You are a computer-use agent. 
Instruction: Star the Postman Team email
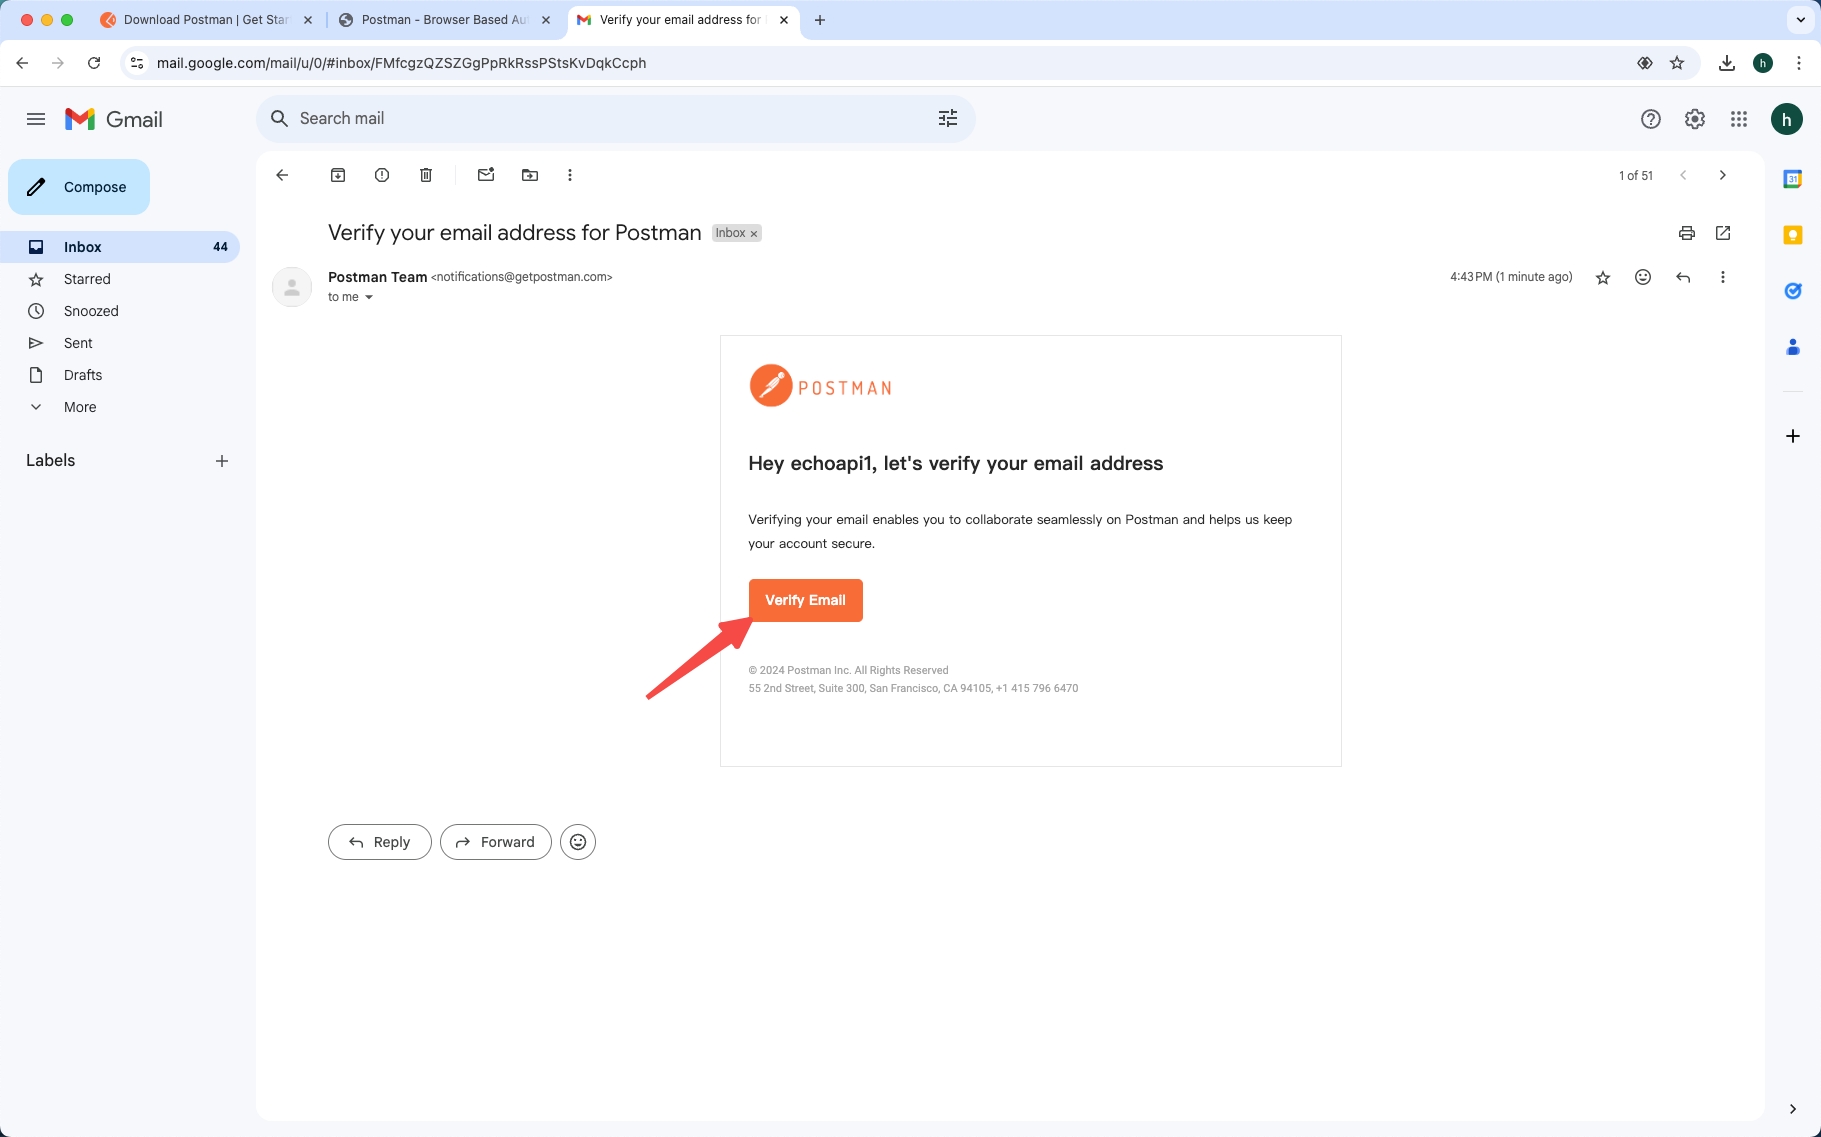click(x=1602, y=277)
